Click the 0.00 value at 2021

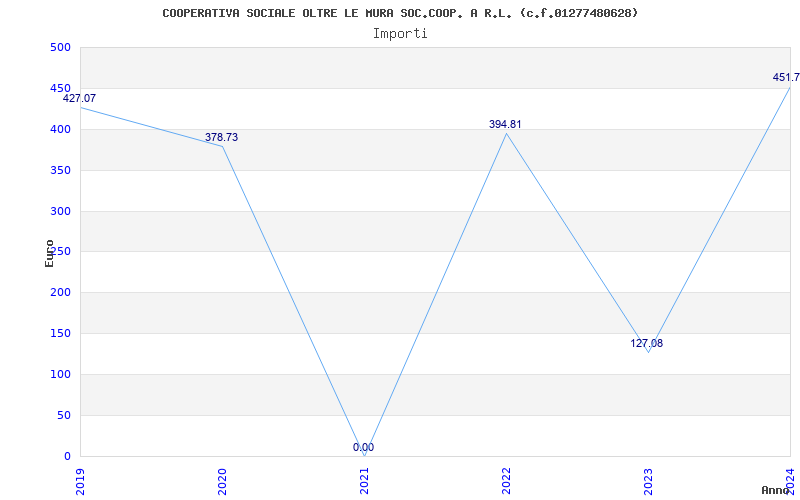pyautogui.click(x=363, y=447)
